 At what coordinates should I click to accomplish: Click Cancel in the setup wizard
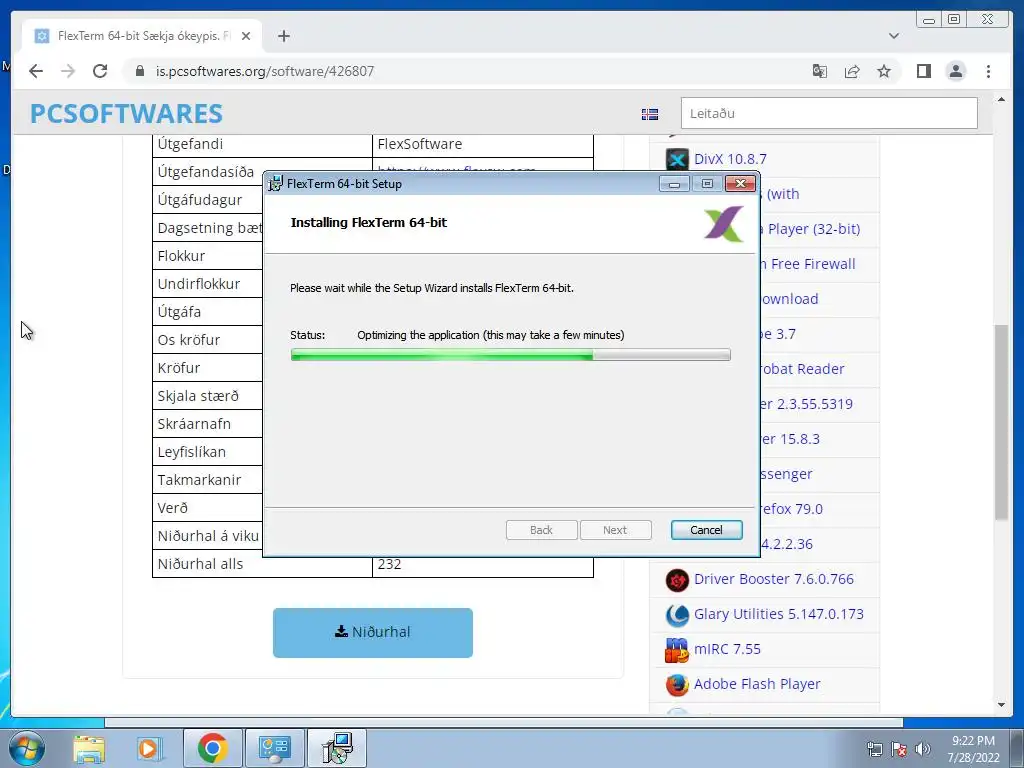[x=707, y=530]
